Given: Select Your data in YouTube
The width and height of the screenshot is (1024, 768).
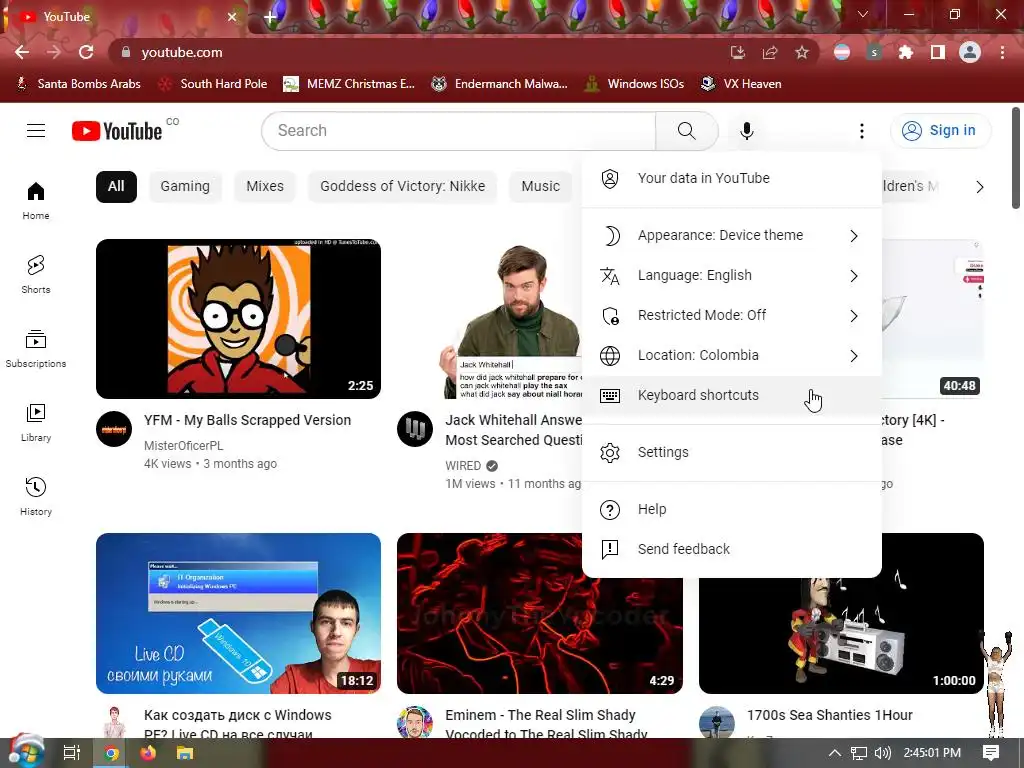Looking at the screenshot, I should coord(731,178).
